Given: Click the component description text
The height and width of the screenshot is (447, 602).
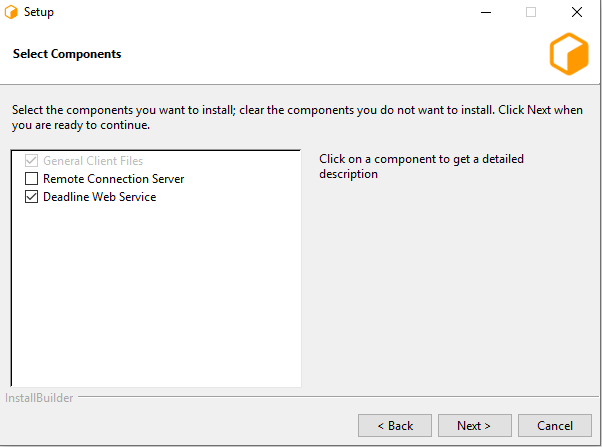Looking at the screenshot, I should coord(421,166).
